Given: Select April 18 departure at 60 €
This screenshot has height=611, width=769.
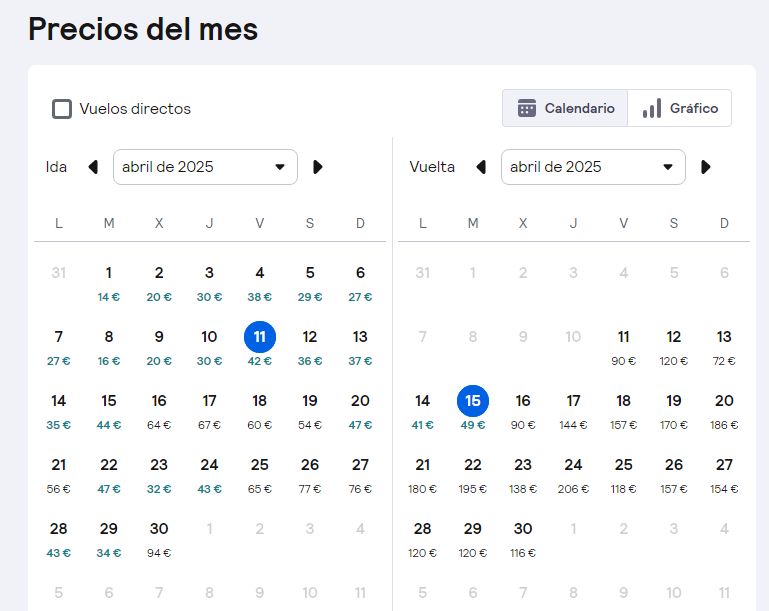Looking at the screenshot, I should click(x=259, y=412).
